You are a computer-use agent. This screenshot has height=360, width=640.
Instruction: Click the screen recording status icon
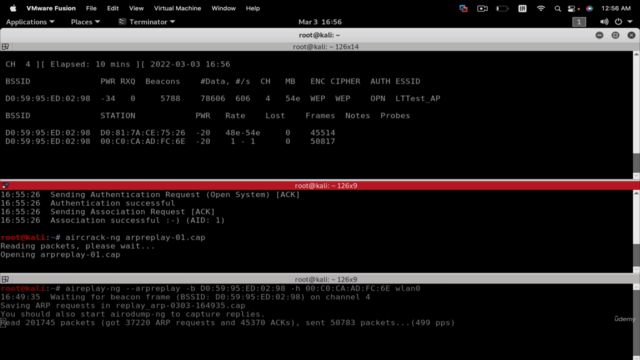pos(482,8)
